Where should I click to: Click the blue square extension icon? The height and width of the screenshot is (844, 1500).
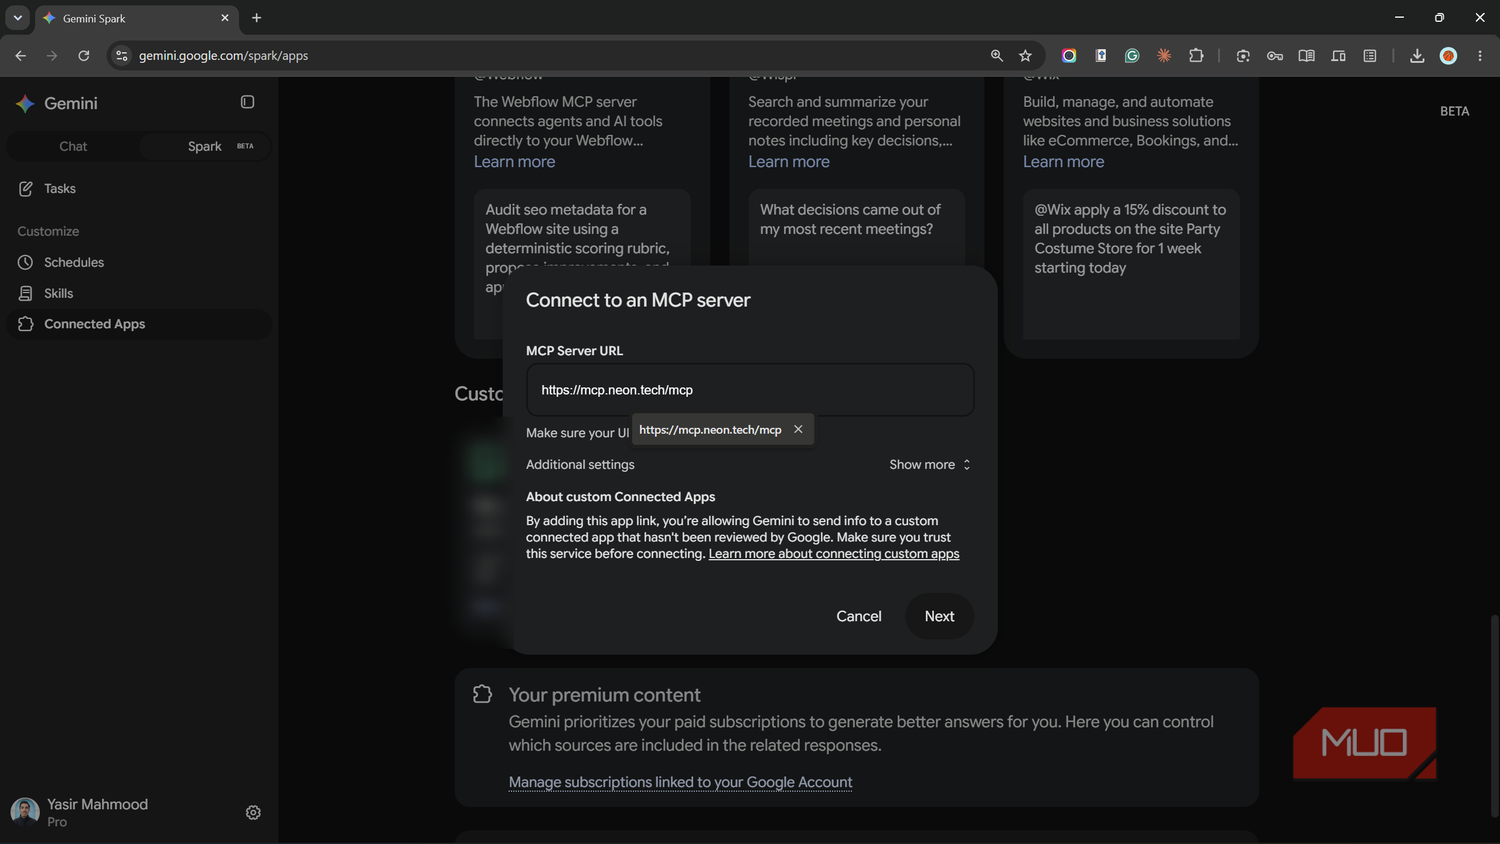pyautogui.click(x=1101, y=56)
